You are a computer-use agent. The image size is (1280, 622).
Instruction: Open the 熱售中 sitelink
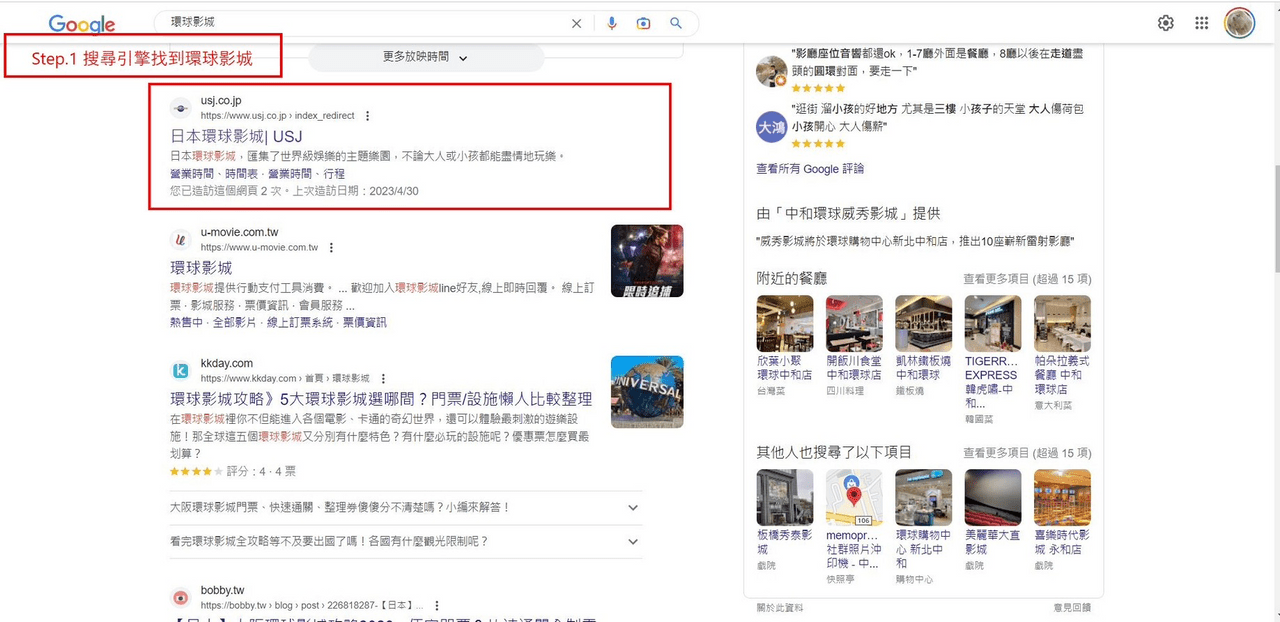(186, 322)
